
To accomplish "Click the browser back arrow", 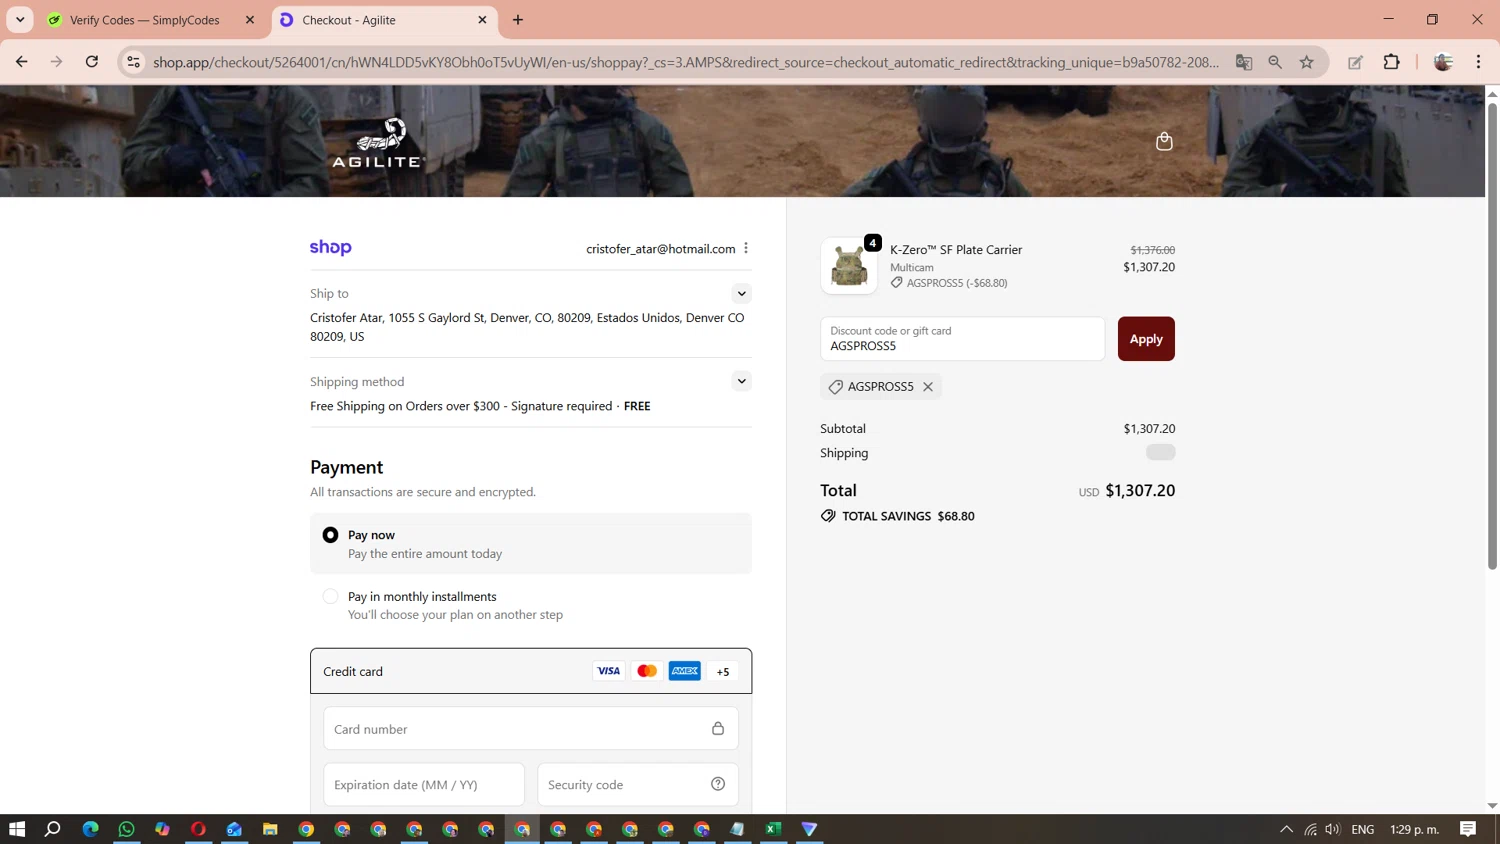I will coord(21,62).
